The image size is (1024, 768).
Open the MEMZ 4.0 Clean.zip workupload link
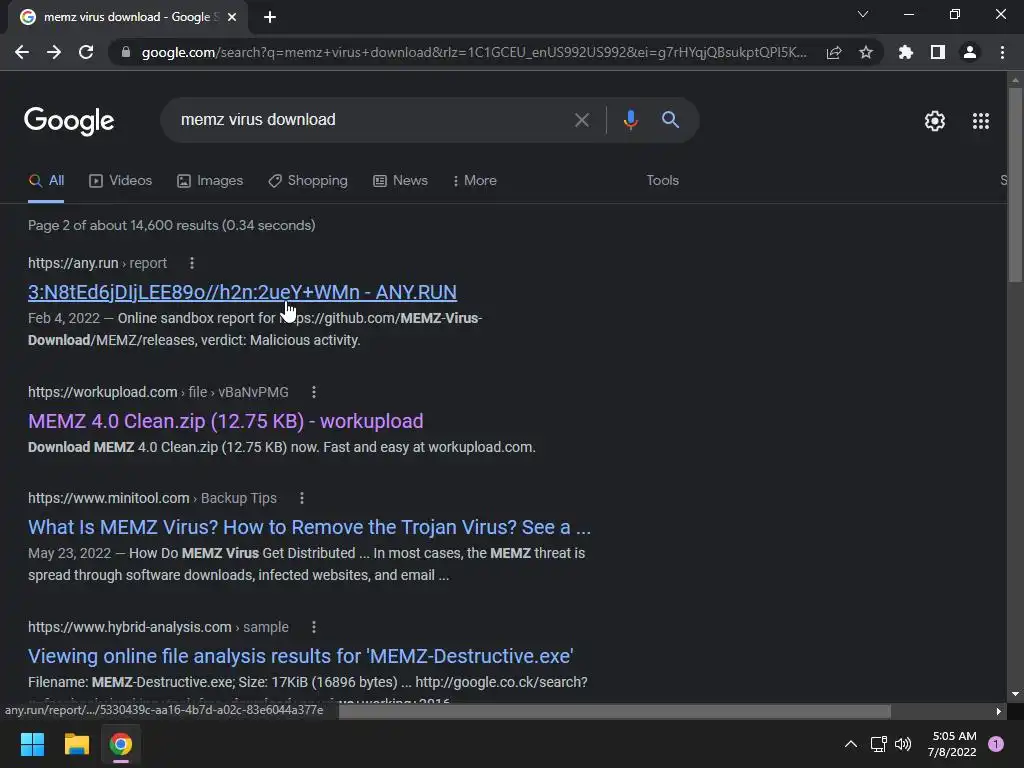pyautogui.click(x=225, y=421)
